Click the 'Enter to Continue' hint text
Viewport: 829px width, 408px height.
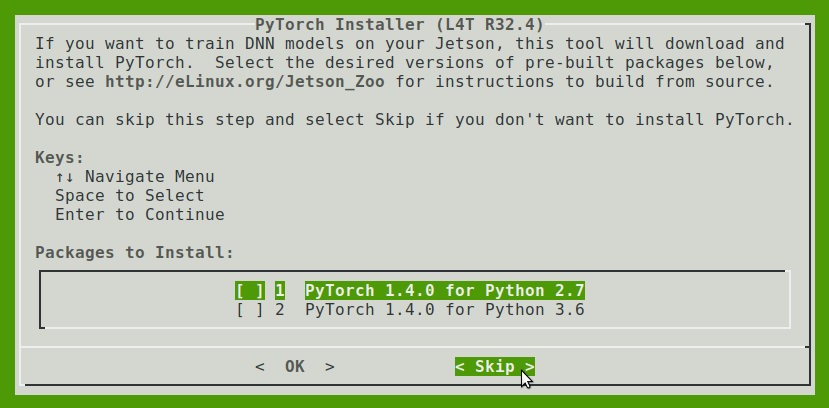[140, 215]
